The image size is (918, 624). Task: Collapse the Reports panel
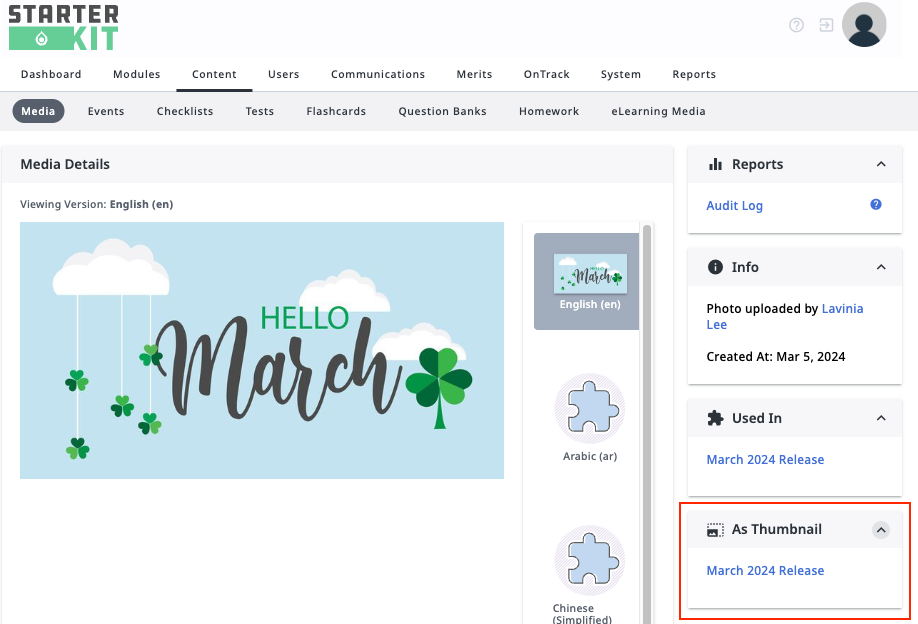tap(881, 164)
